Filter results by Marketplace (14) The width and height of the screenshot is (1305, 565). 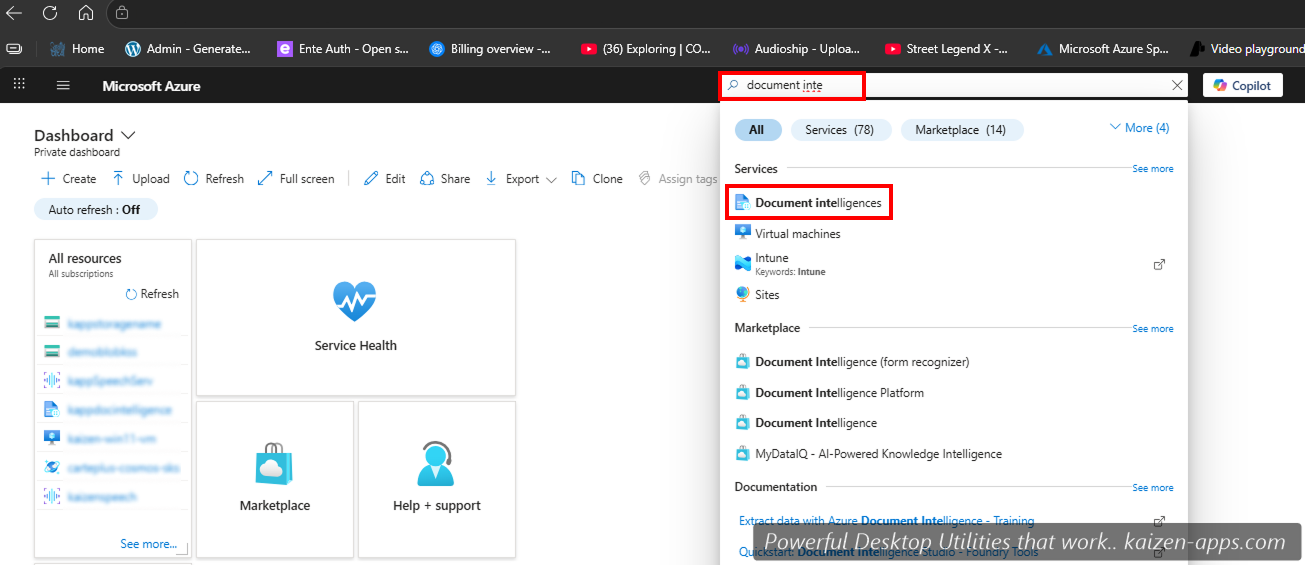[x=961, y=130]
